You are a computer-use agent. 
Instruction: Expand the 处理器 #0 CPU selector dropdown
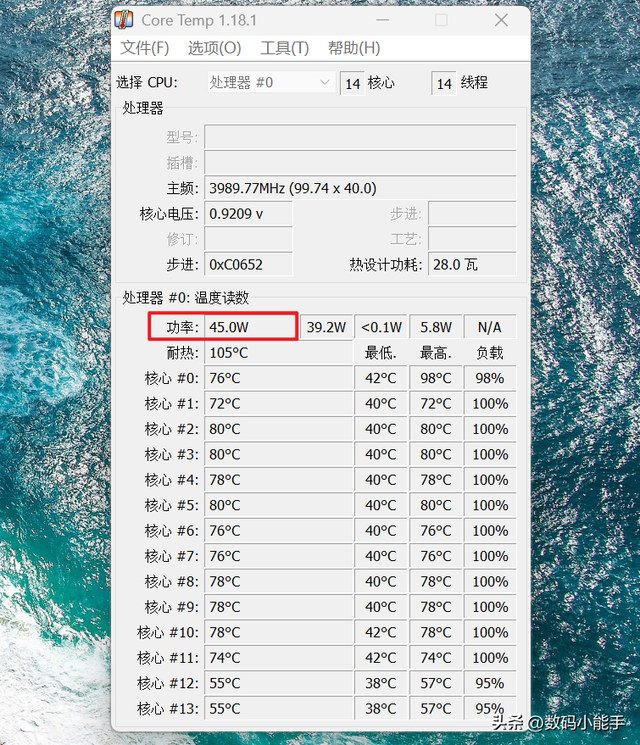(x=271, y=83)
